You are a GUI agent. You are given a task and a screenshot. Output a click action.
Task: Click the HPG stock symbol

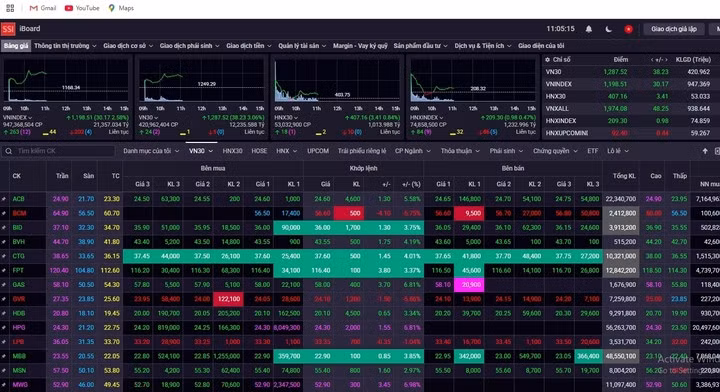[x=19, y=328]
